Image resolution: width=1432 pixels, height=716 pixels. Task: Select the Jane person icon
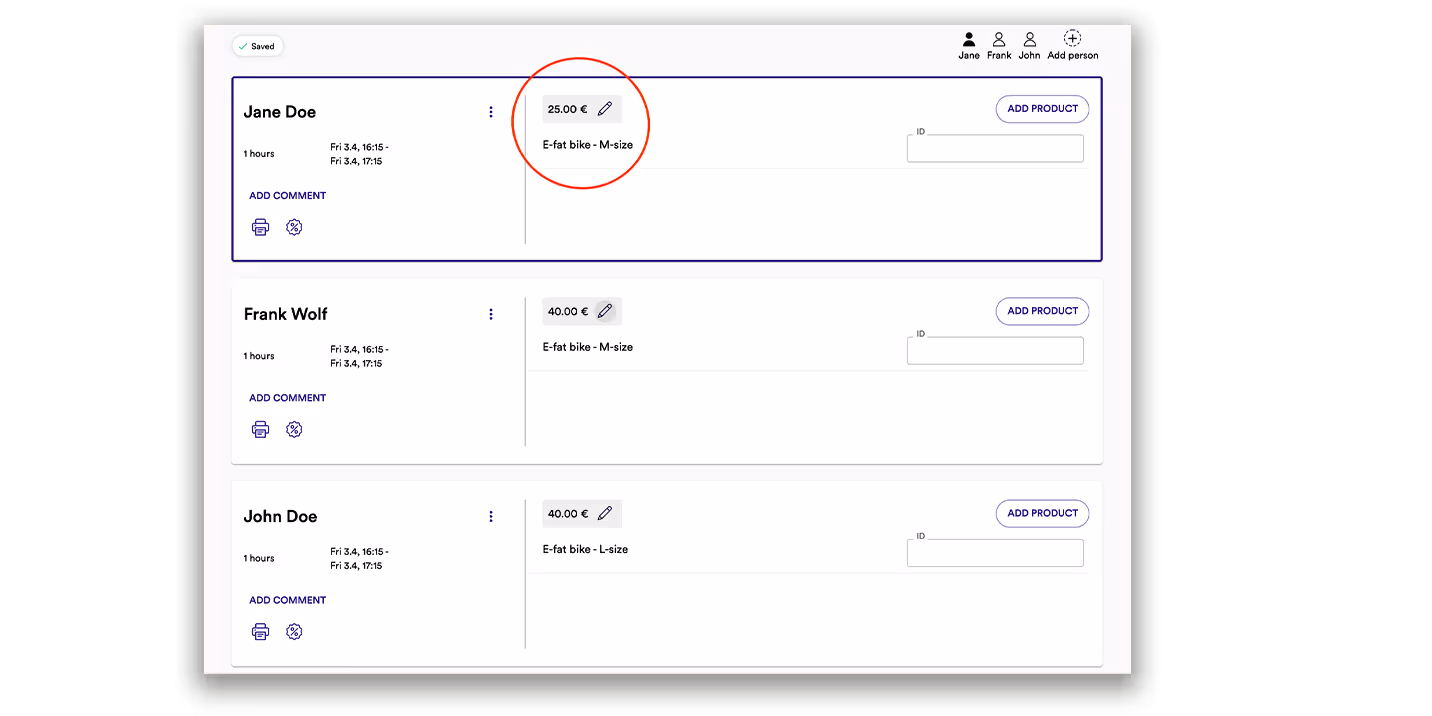[x=968, y=40]
